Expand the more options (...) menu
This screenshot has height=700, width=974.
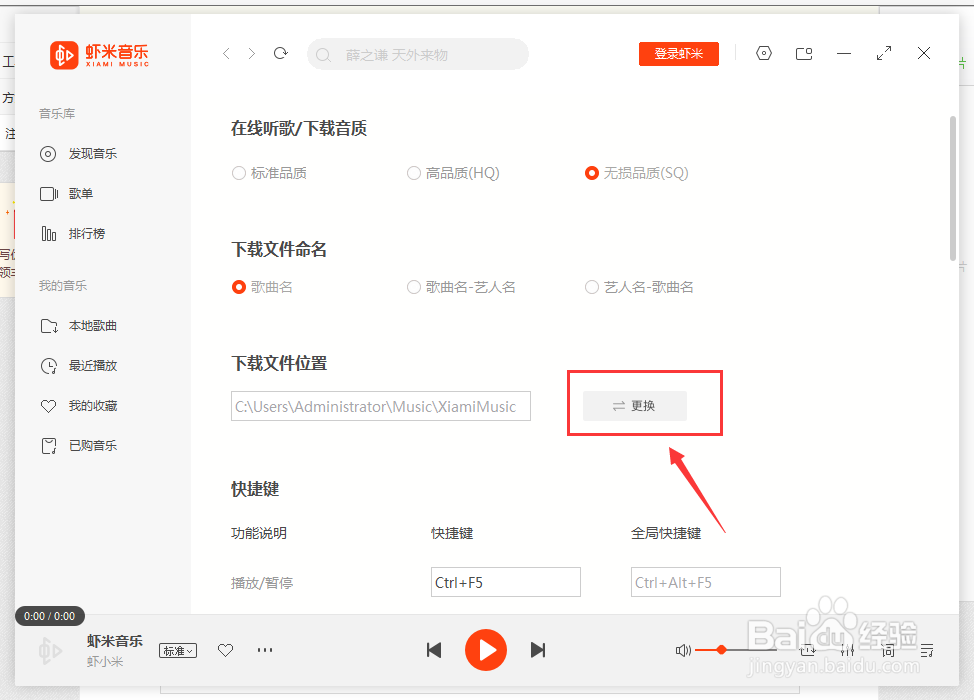point(264,650)
